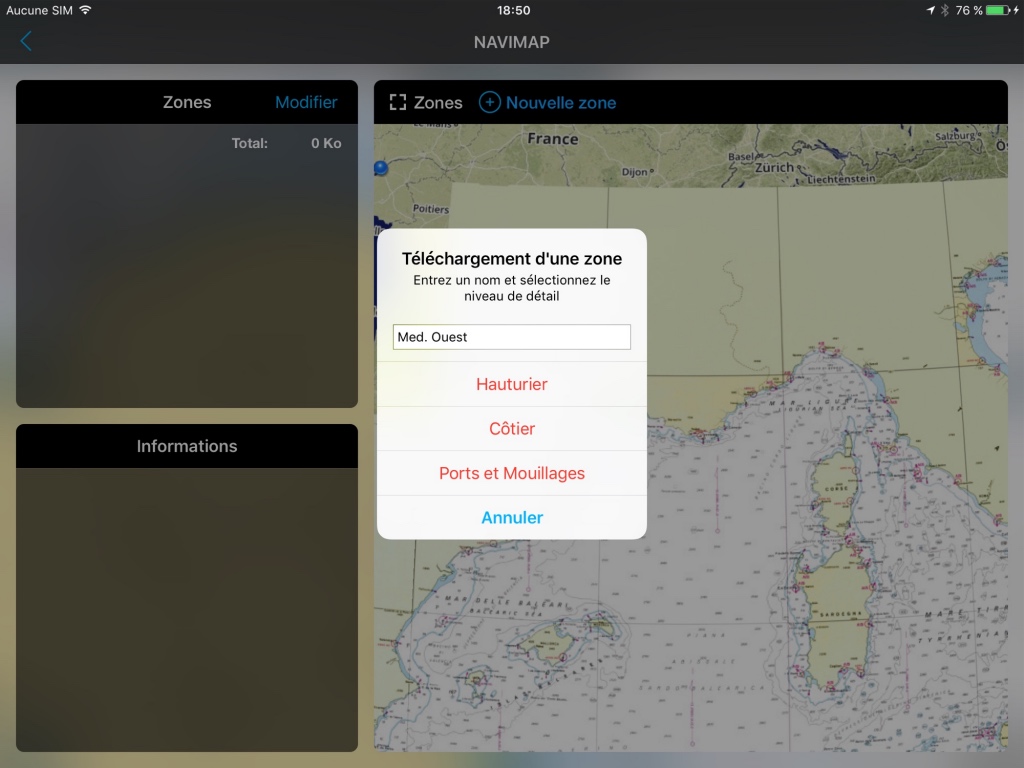
Task: Tap the Informations panel header
Action: [187, 446]
